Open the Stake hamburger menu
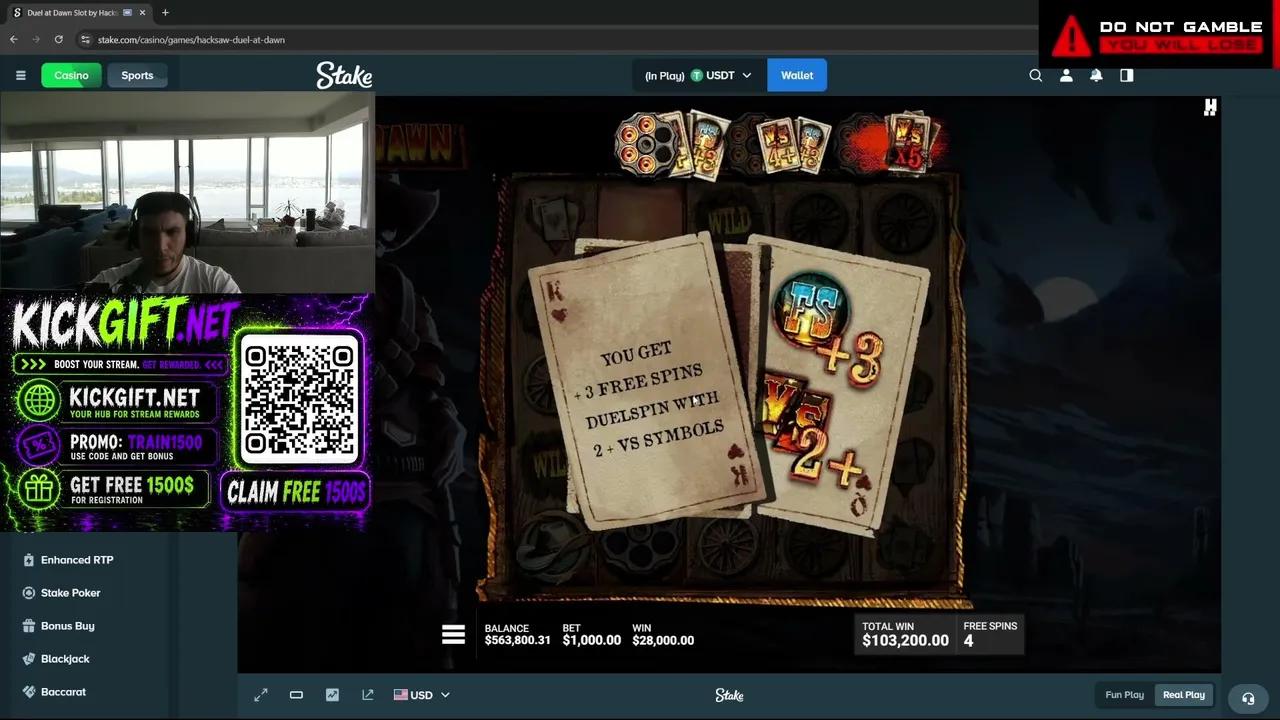 coord(20,75)
